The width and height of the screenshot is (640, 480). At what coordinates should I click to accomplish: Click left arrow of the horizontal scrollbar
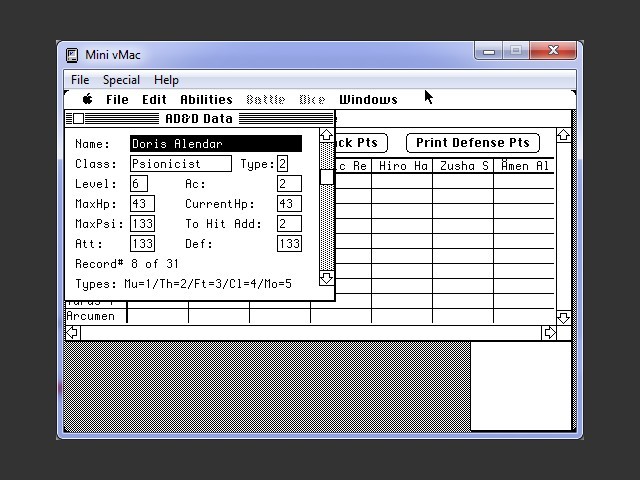(x=73, y=333)
